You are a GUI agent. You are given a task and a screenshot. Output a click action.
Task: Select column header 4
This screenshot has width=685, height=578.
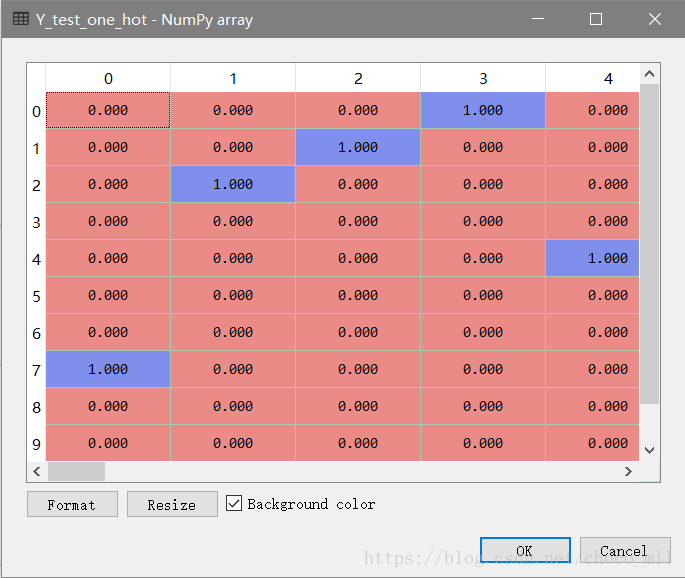[592, 78]
